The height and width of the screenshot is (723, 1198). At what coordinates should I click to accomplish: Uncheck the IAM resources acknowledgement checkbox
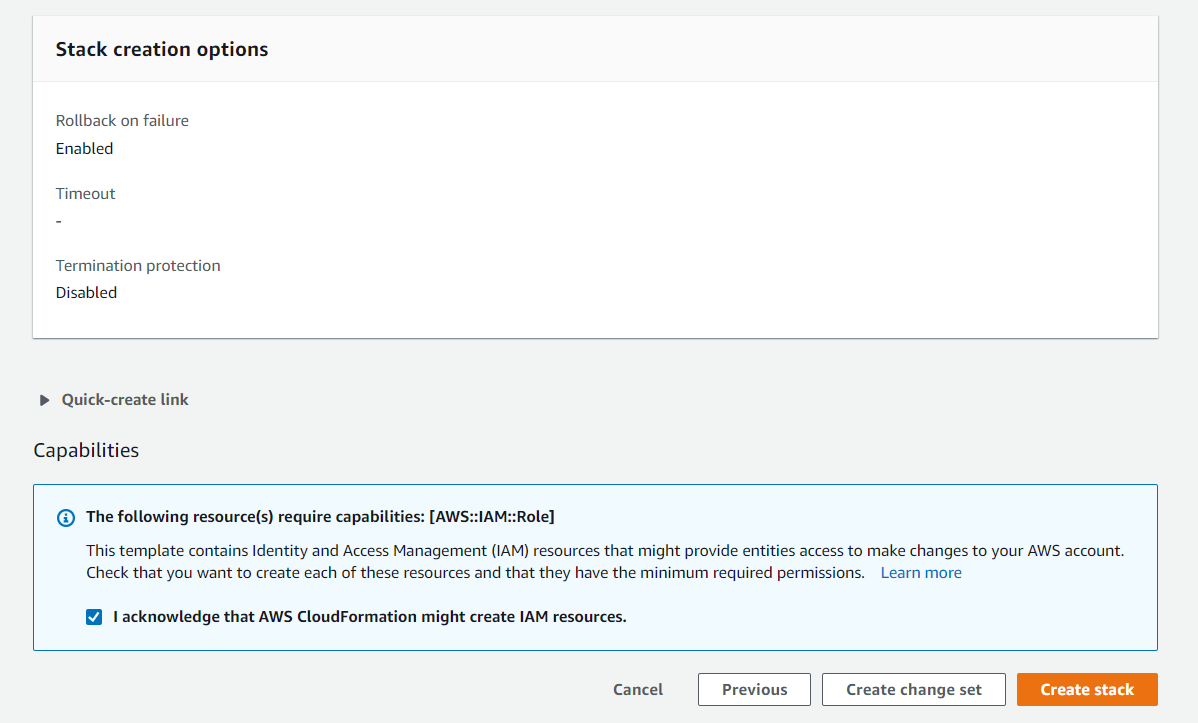[x=94, y=617]
